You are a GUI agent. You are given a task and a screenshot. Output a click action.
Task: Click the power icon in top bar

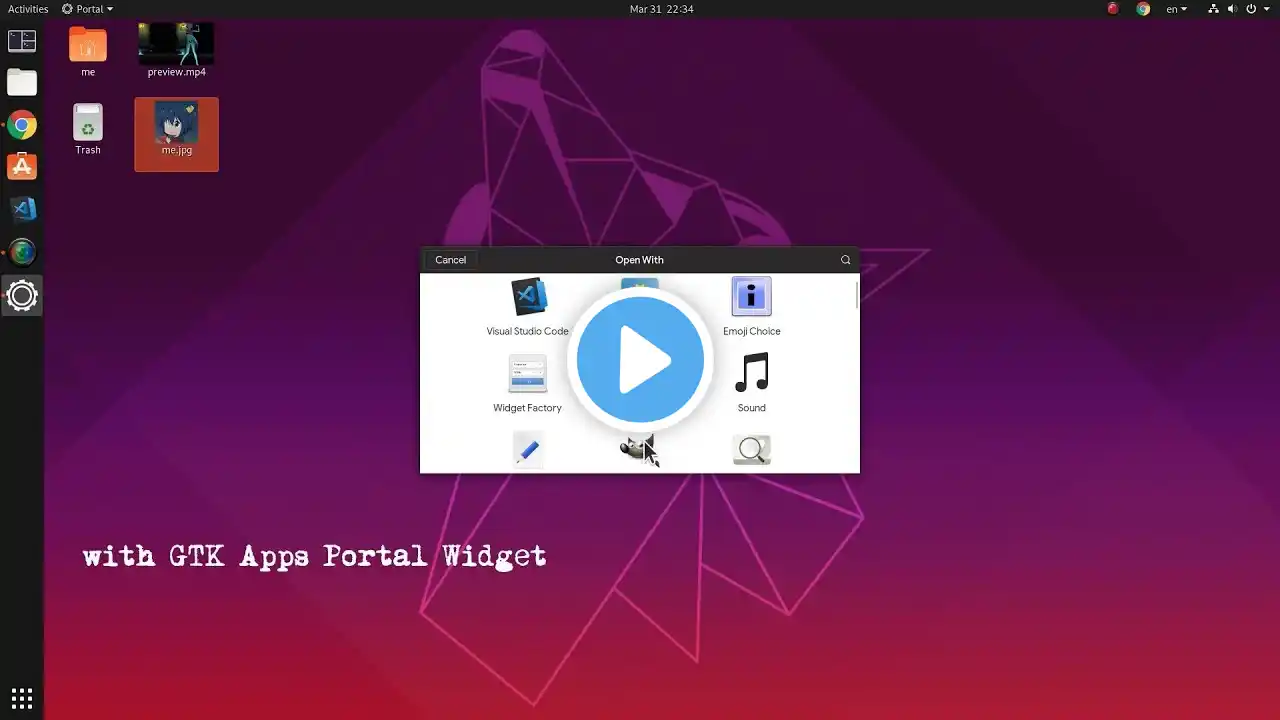[1251, 9]
